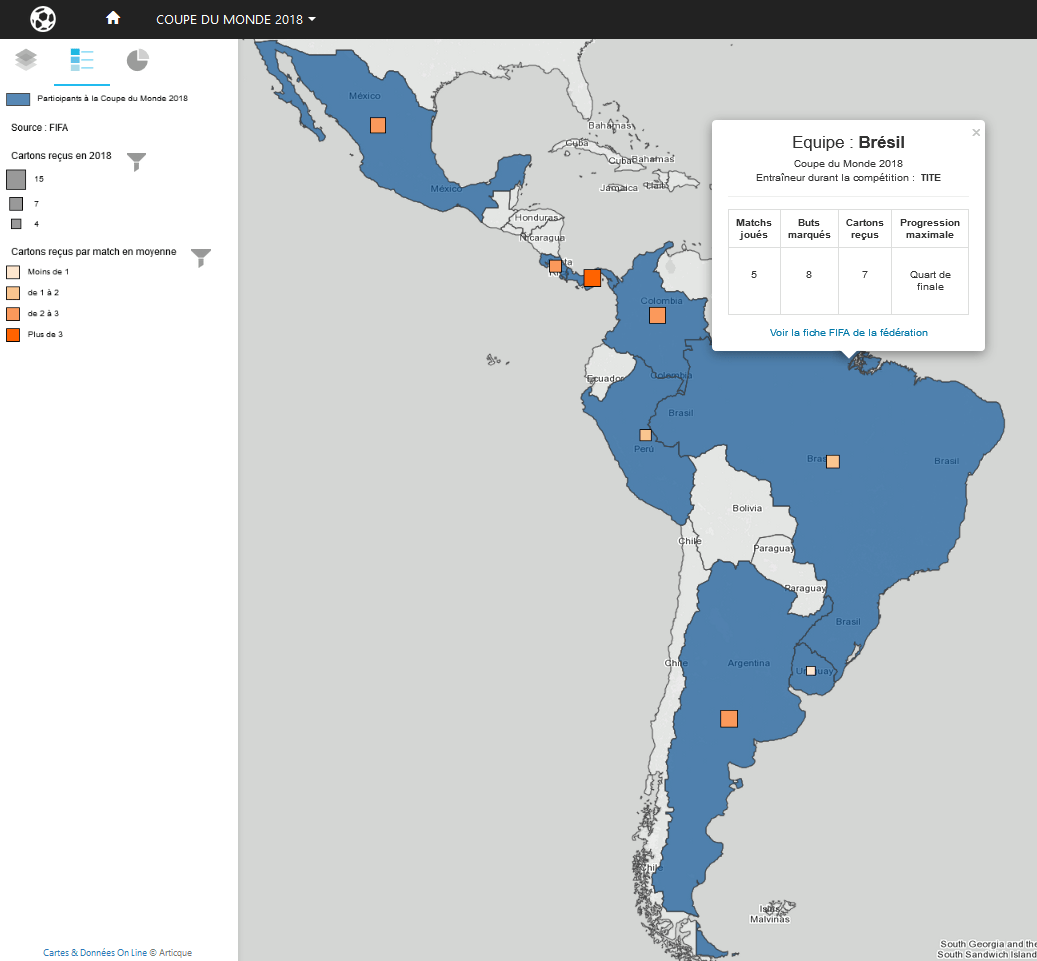1037x961 pixels.
Task: Click the Panama dark orange marker
Action: [x=592, y=278]
